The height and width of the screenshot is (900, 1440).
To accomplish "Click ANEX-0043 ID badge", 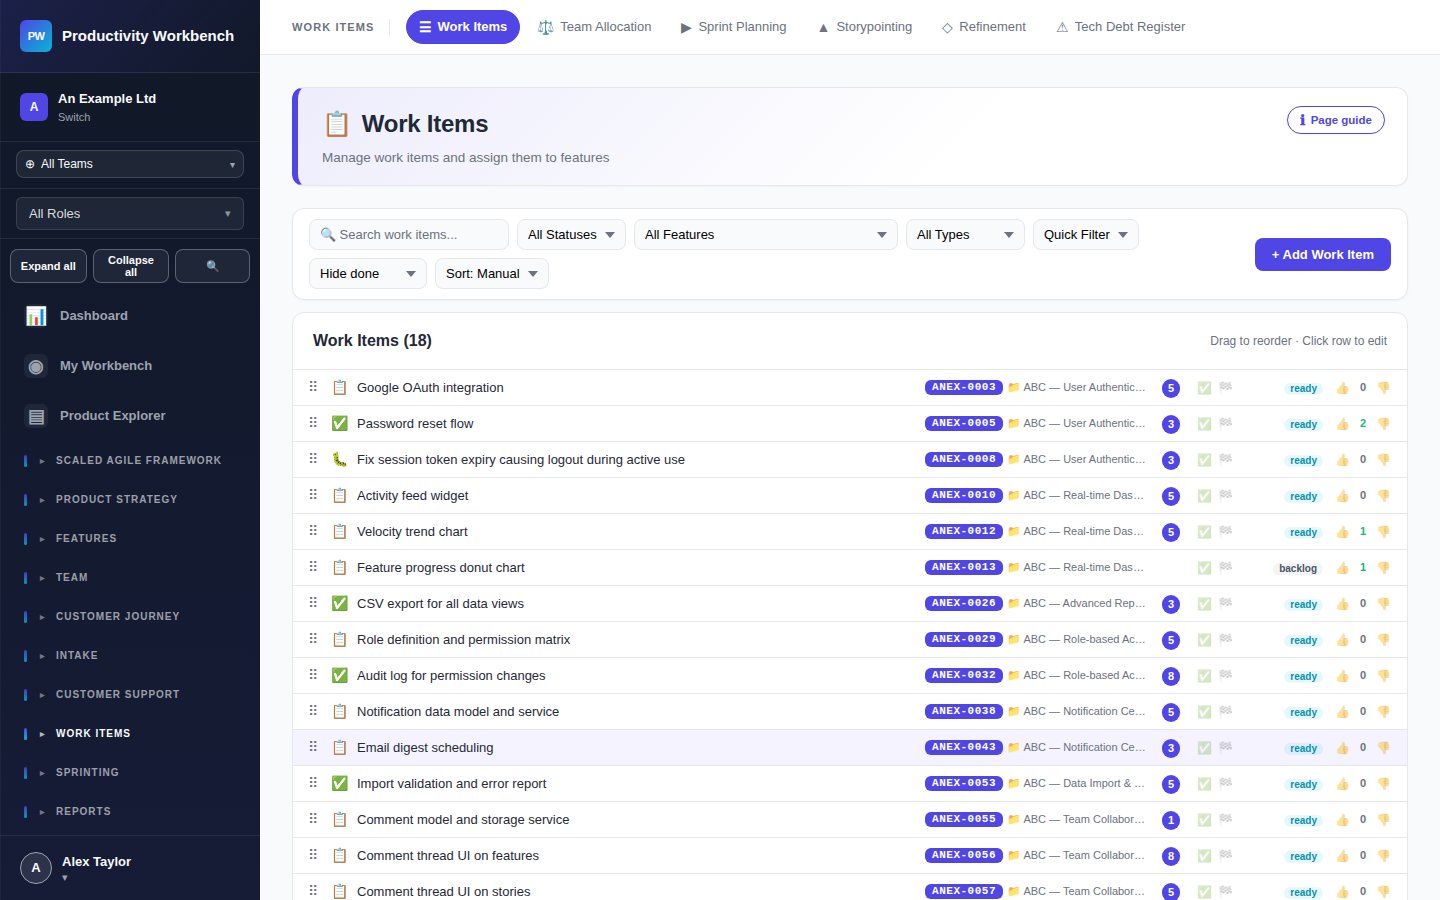I will (964, 748).
